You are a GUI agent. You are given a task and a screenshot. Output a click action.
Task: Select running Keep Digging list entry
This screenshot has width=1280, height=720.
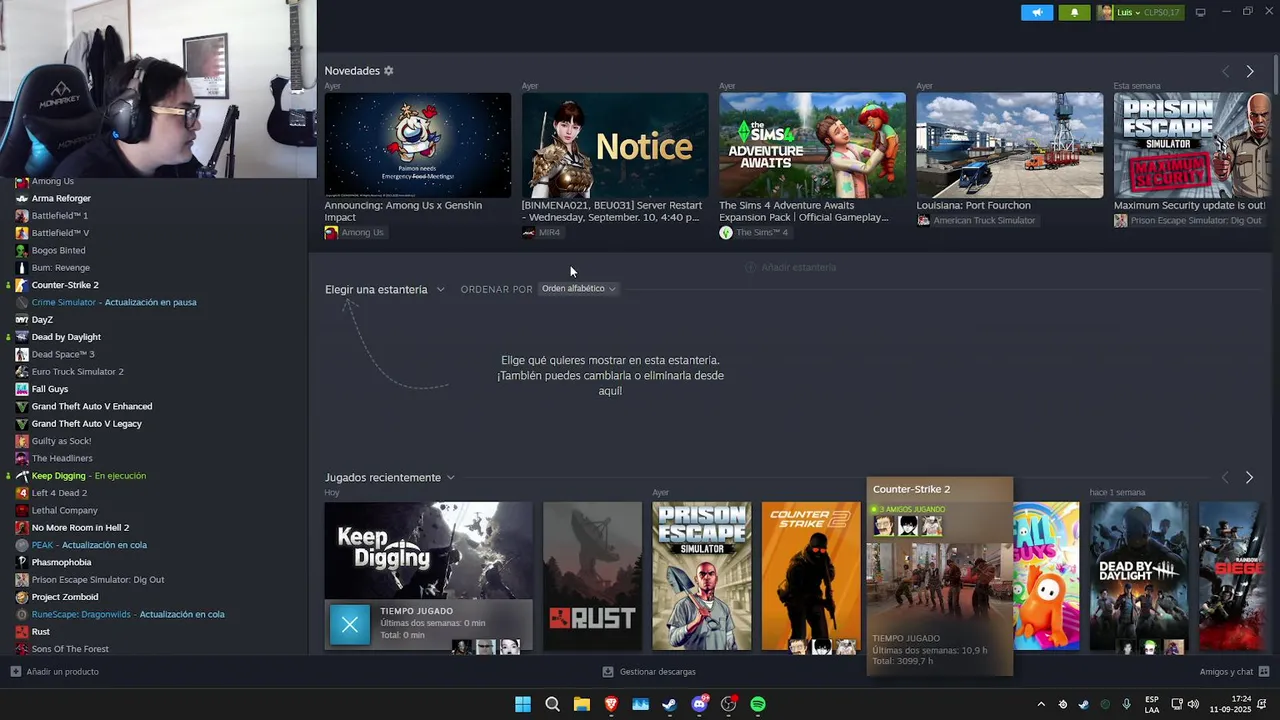point(89,476)
